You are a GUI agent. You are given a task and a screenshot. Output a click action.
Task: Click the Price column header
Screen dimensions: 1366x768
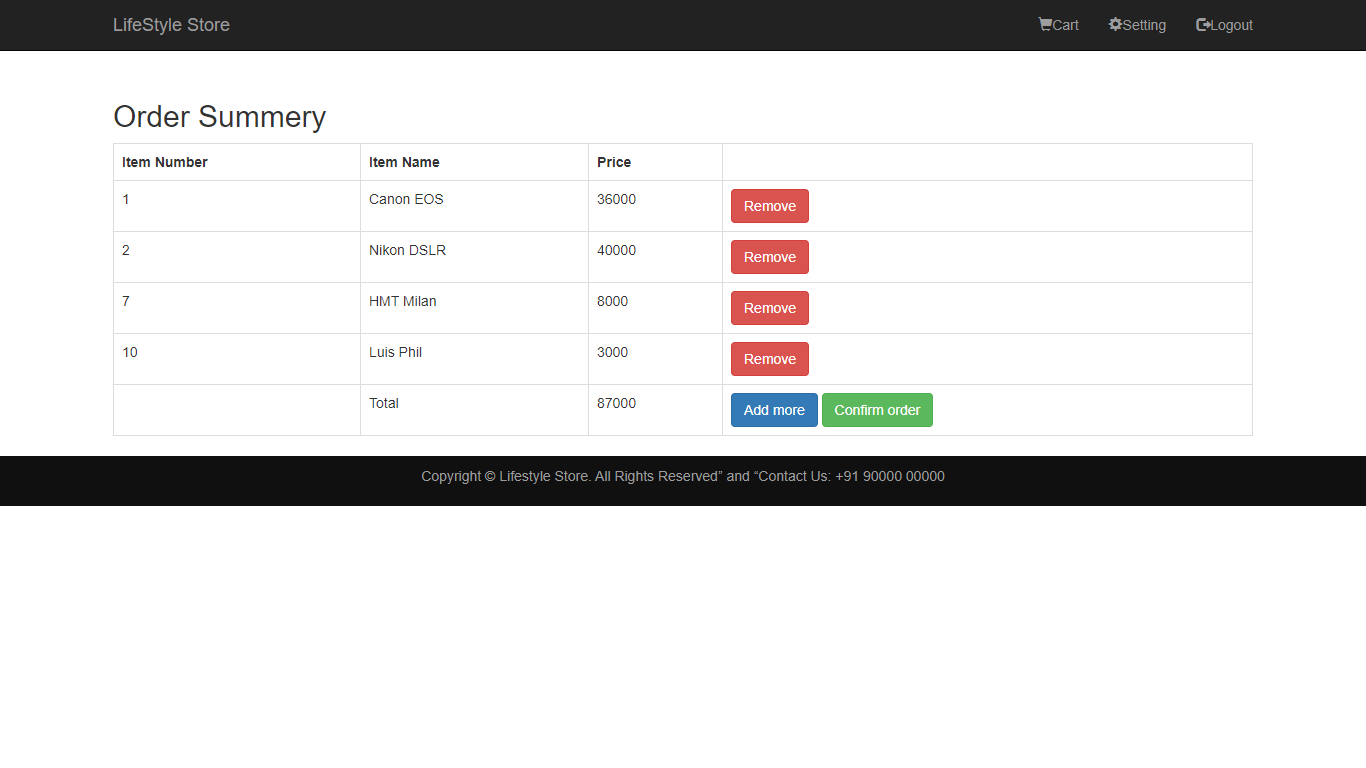click(x=614, y=162)
